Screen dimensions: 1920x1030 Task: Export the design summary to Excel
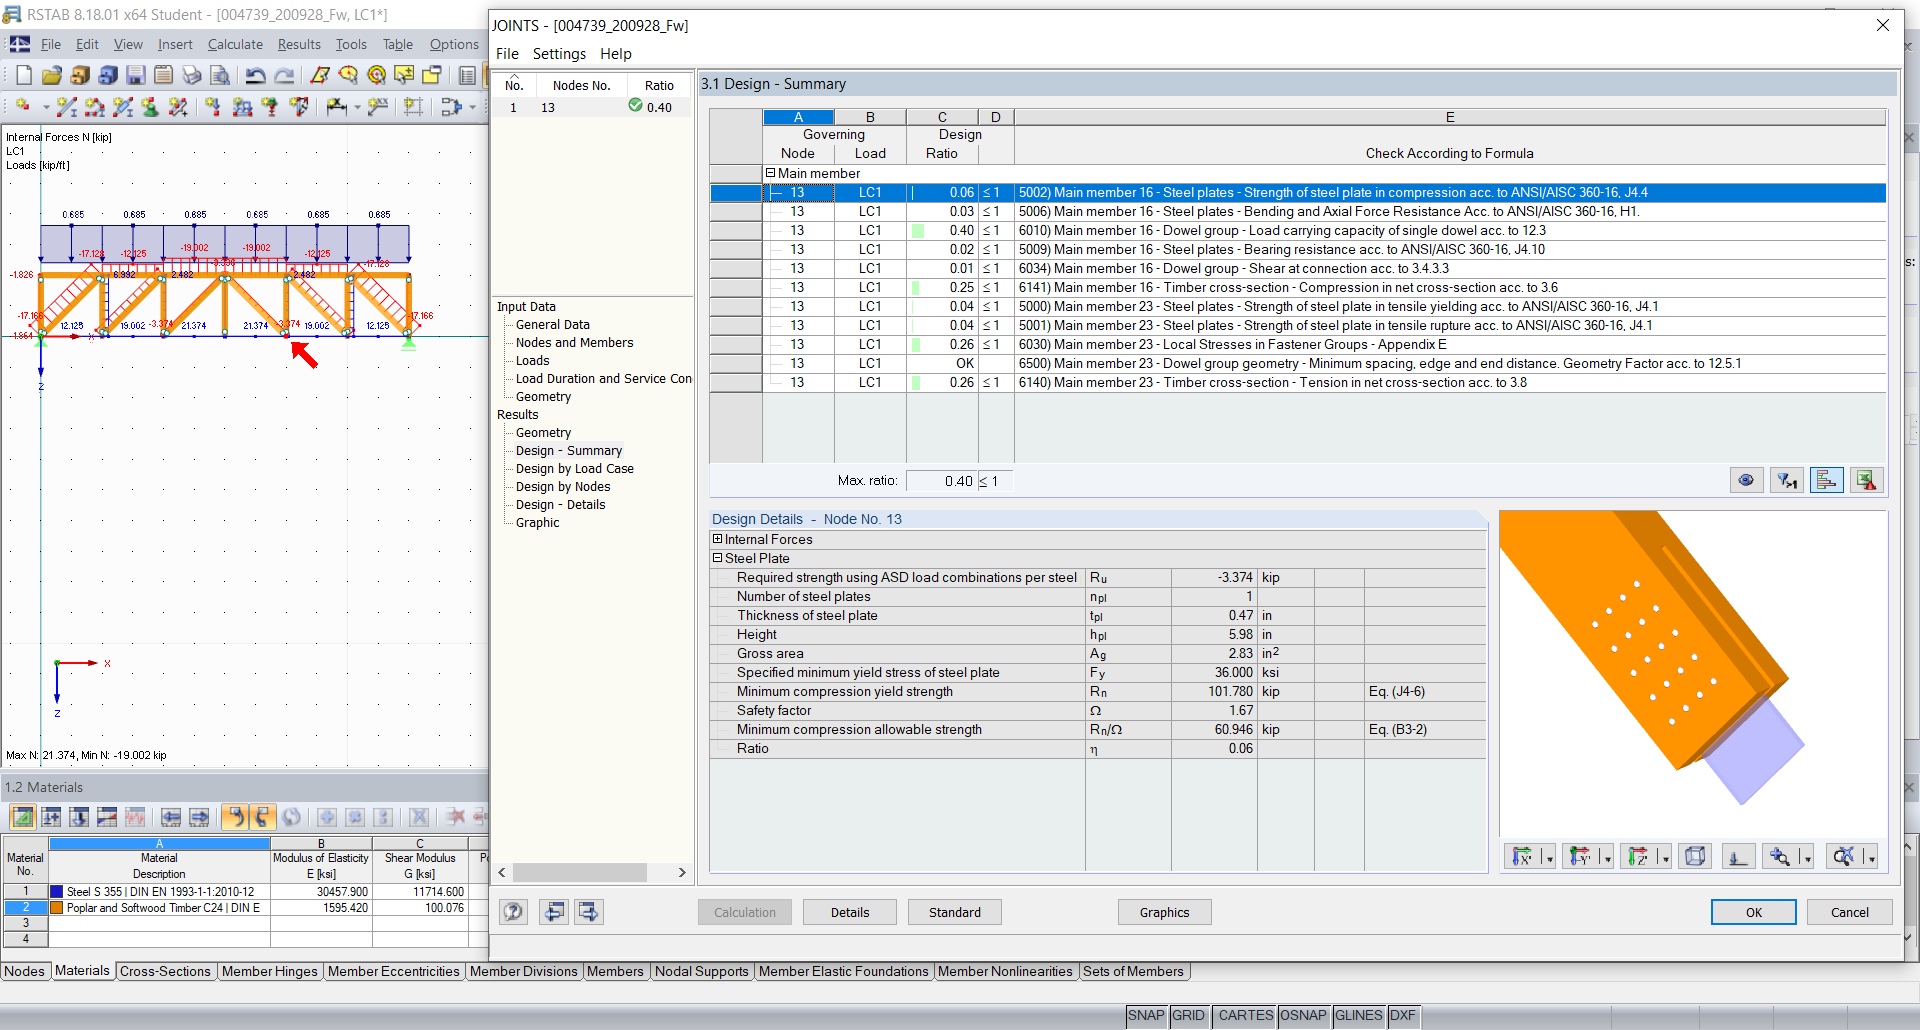point(1866,480)
